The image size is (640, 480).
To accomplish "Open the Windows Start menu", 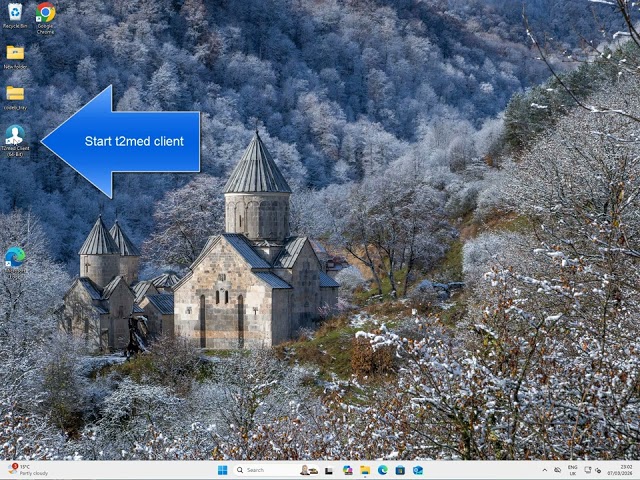I will tap(222, 470).
